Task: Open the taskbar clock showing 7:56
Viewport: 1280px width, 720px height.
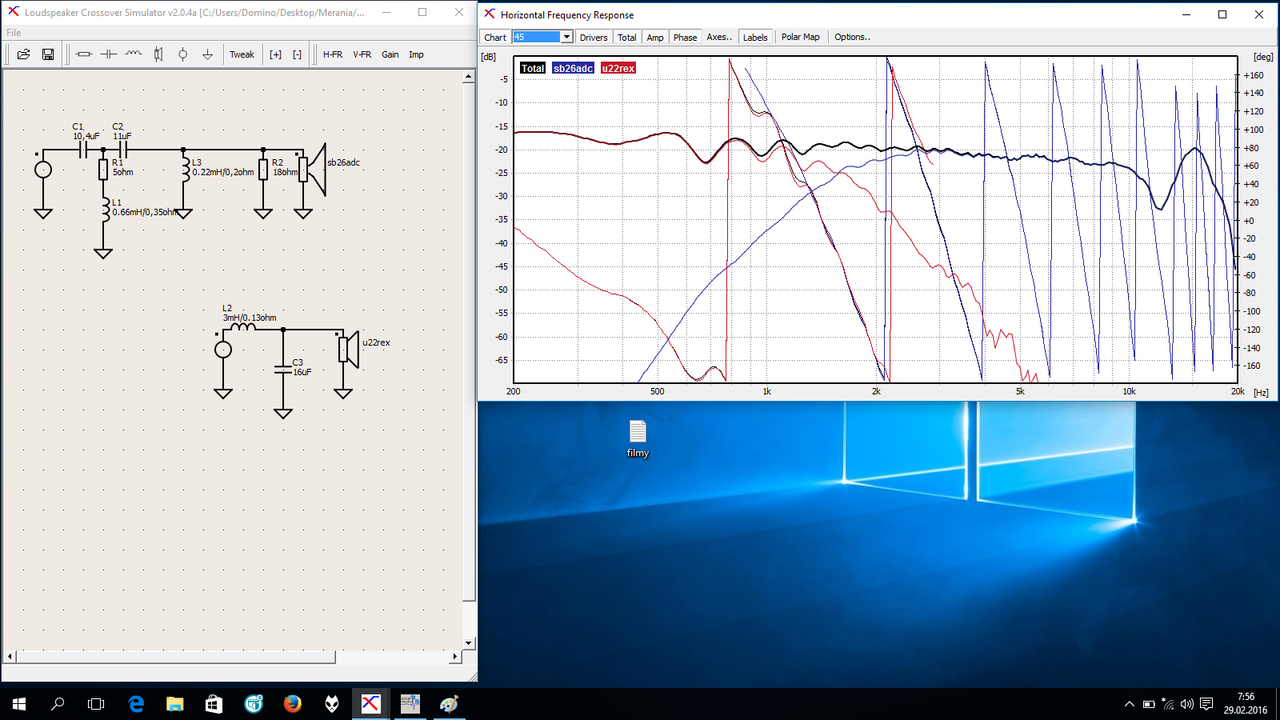Action: tap(1245, 703)
